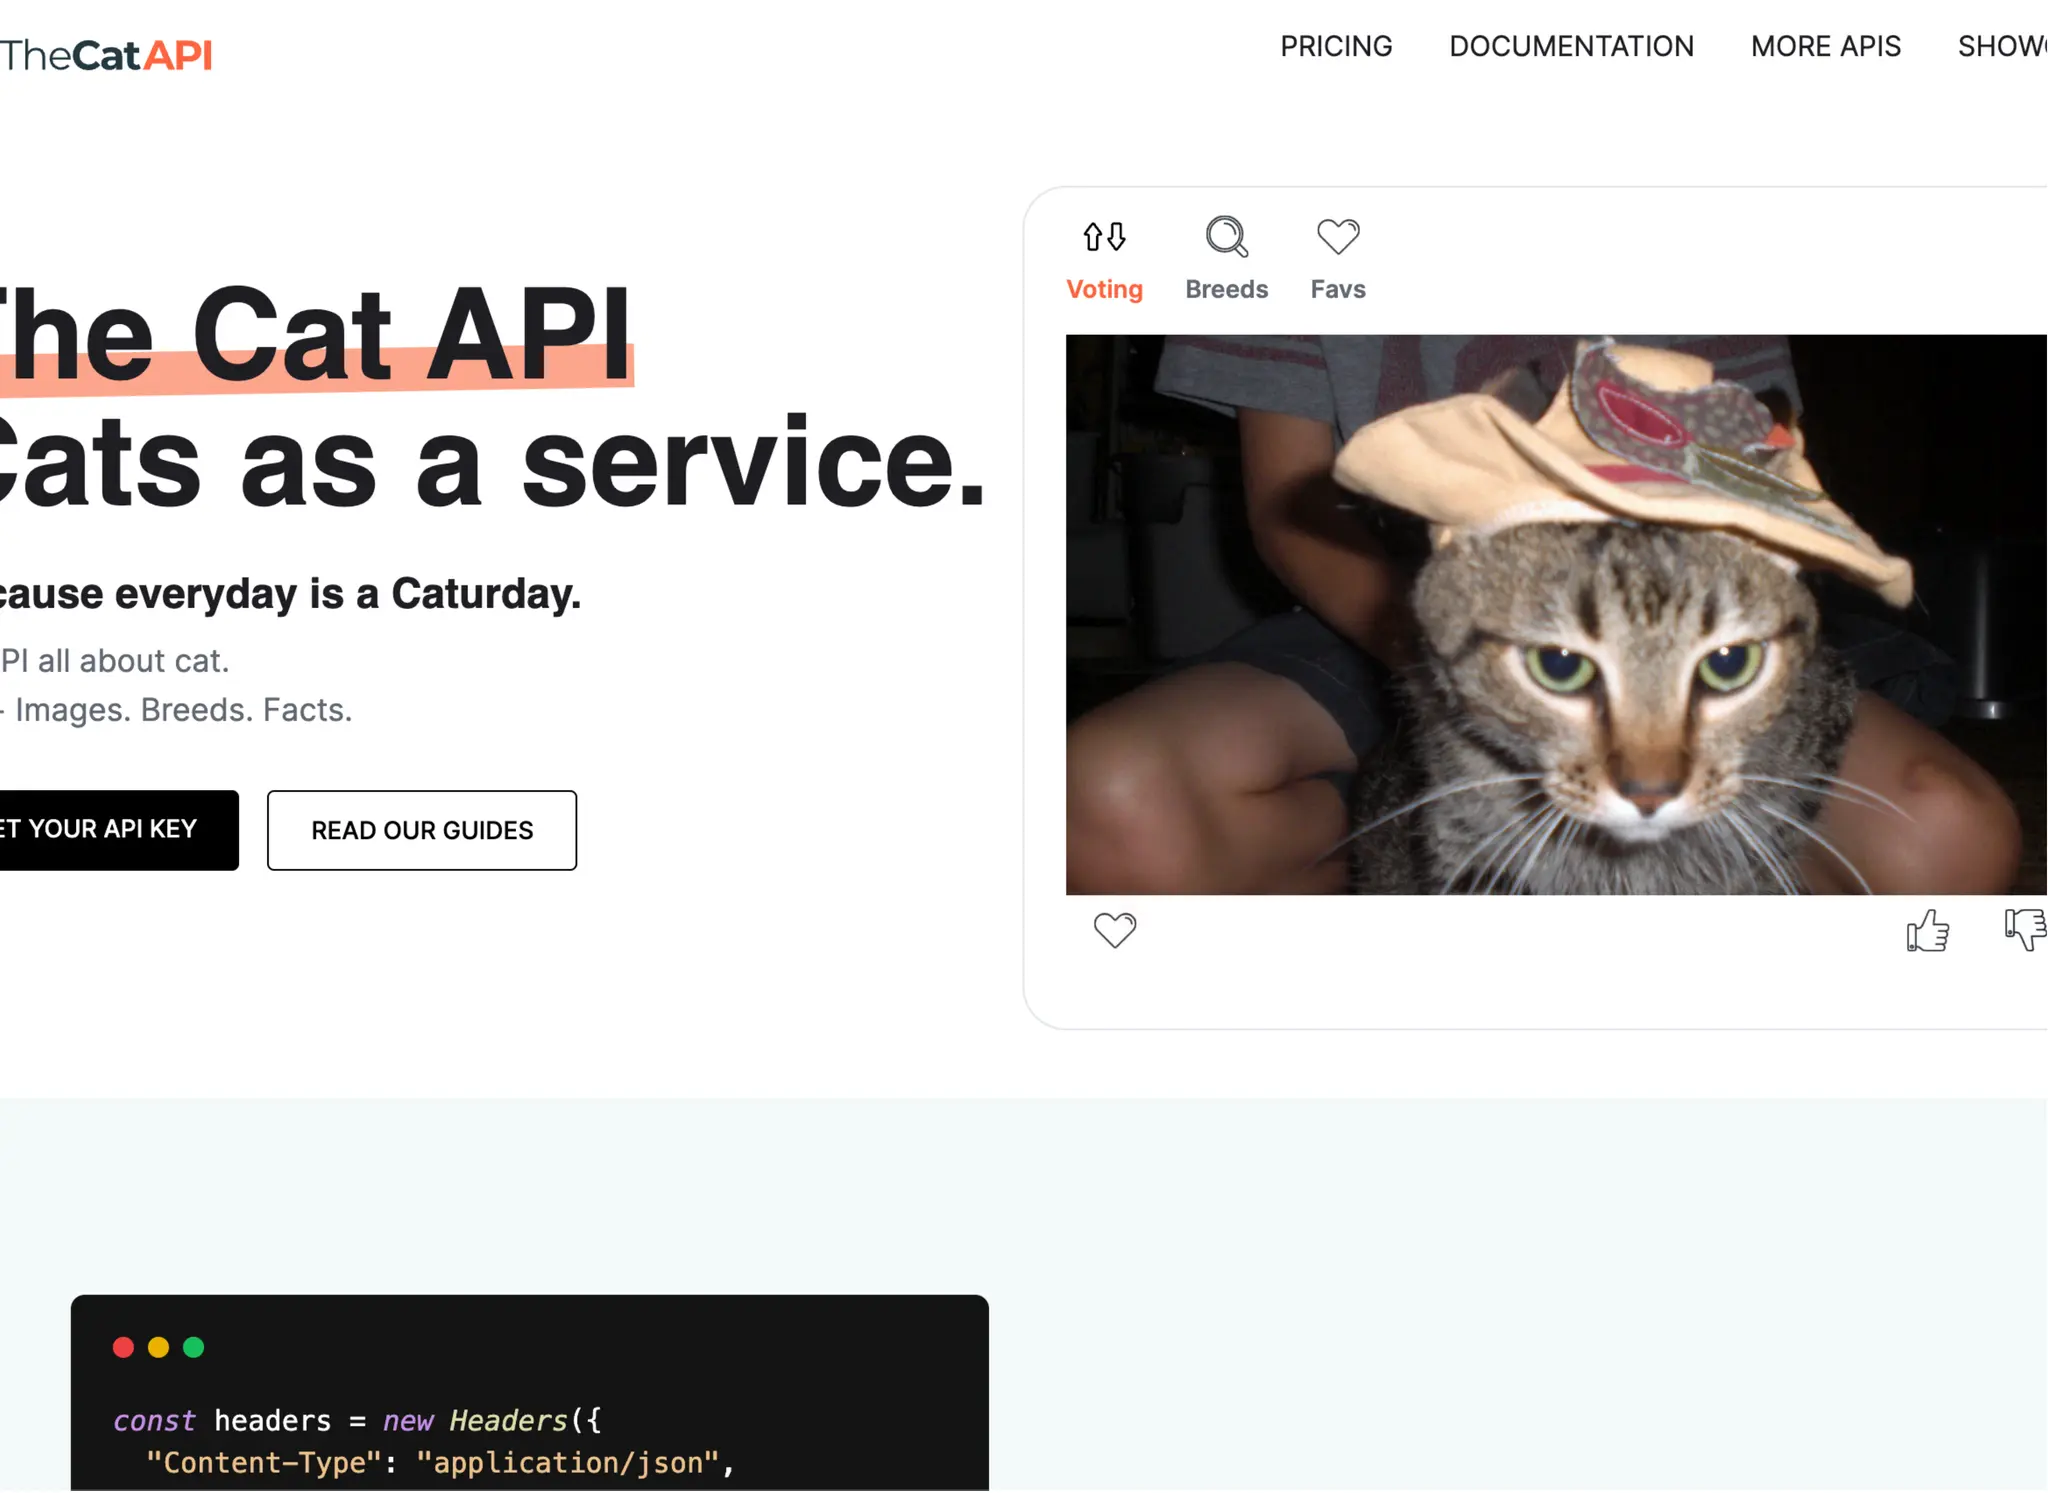The width and height of the screenshot is (2048, 1493).
Task: Switch to the Voting tab label
Action: (1104, 290)
